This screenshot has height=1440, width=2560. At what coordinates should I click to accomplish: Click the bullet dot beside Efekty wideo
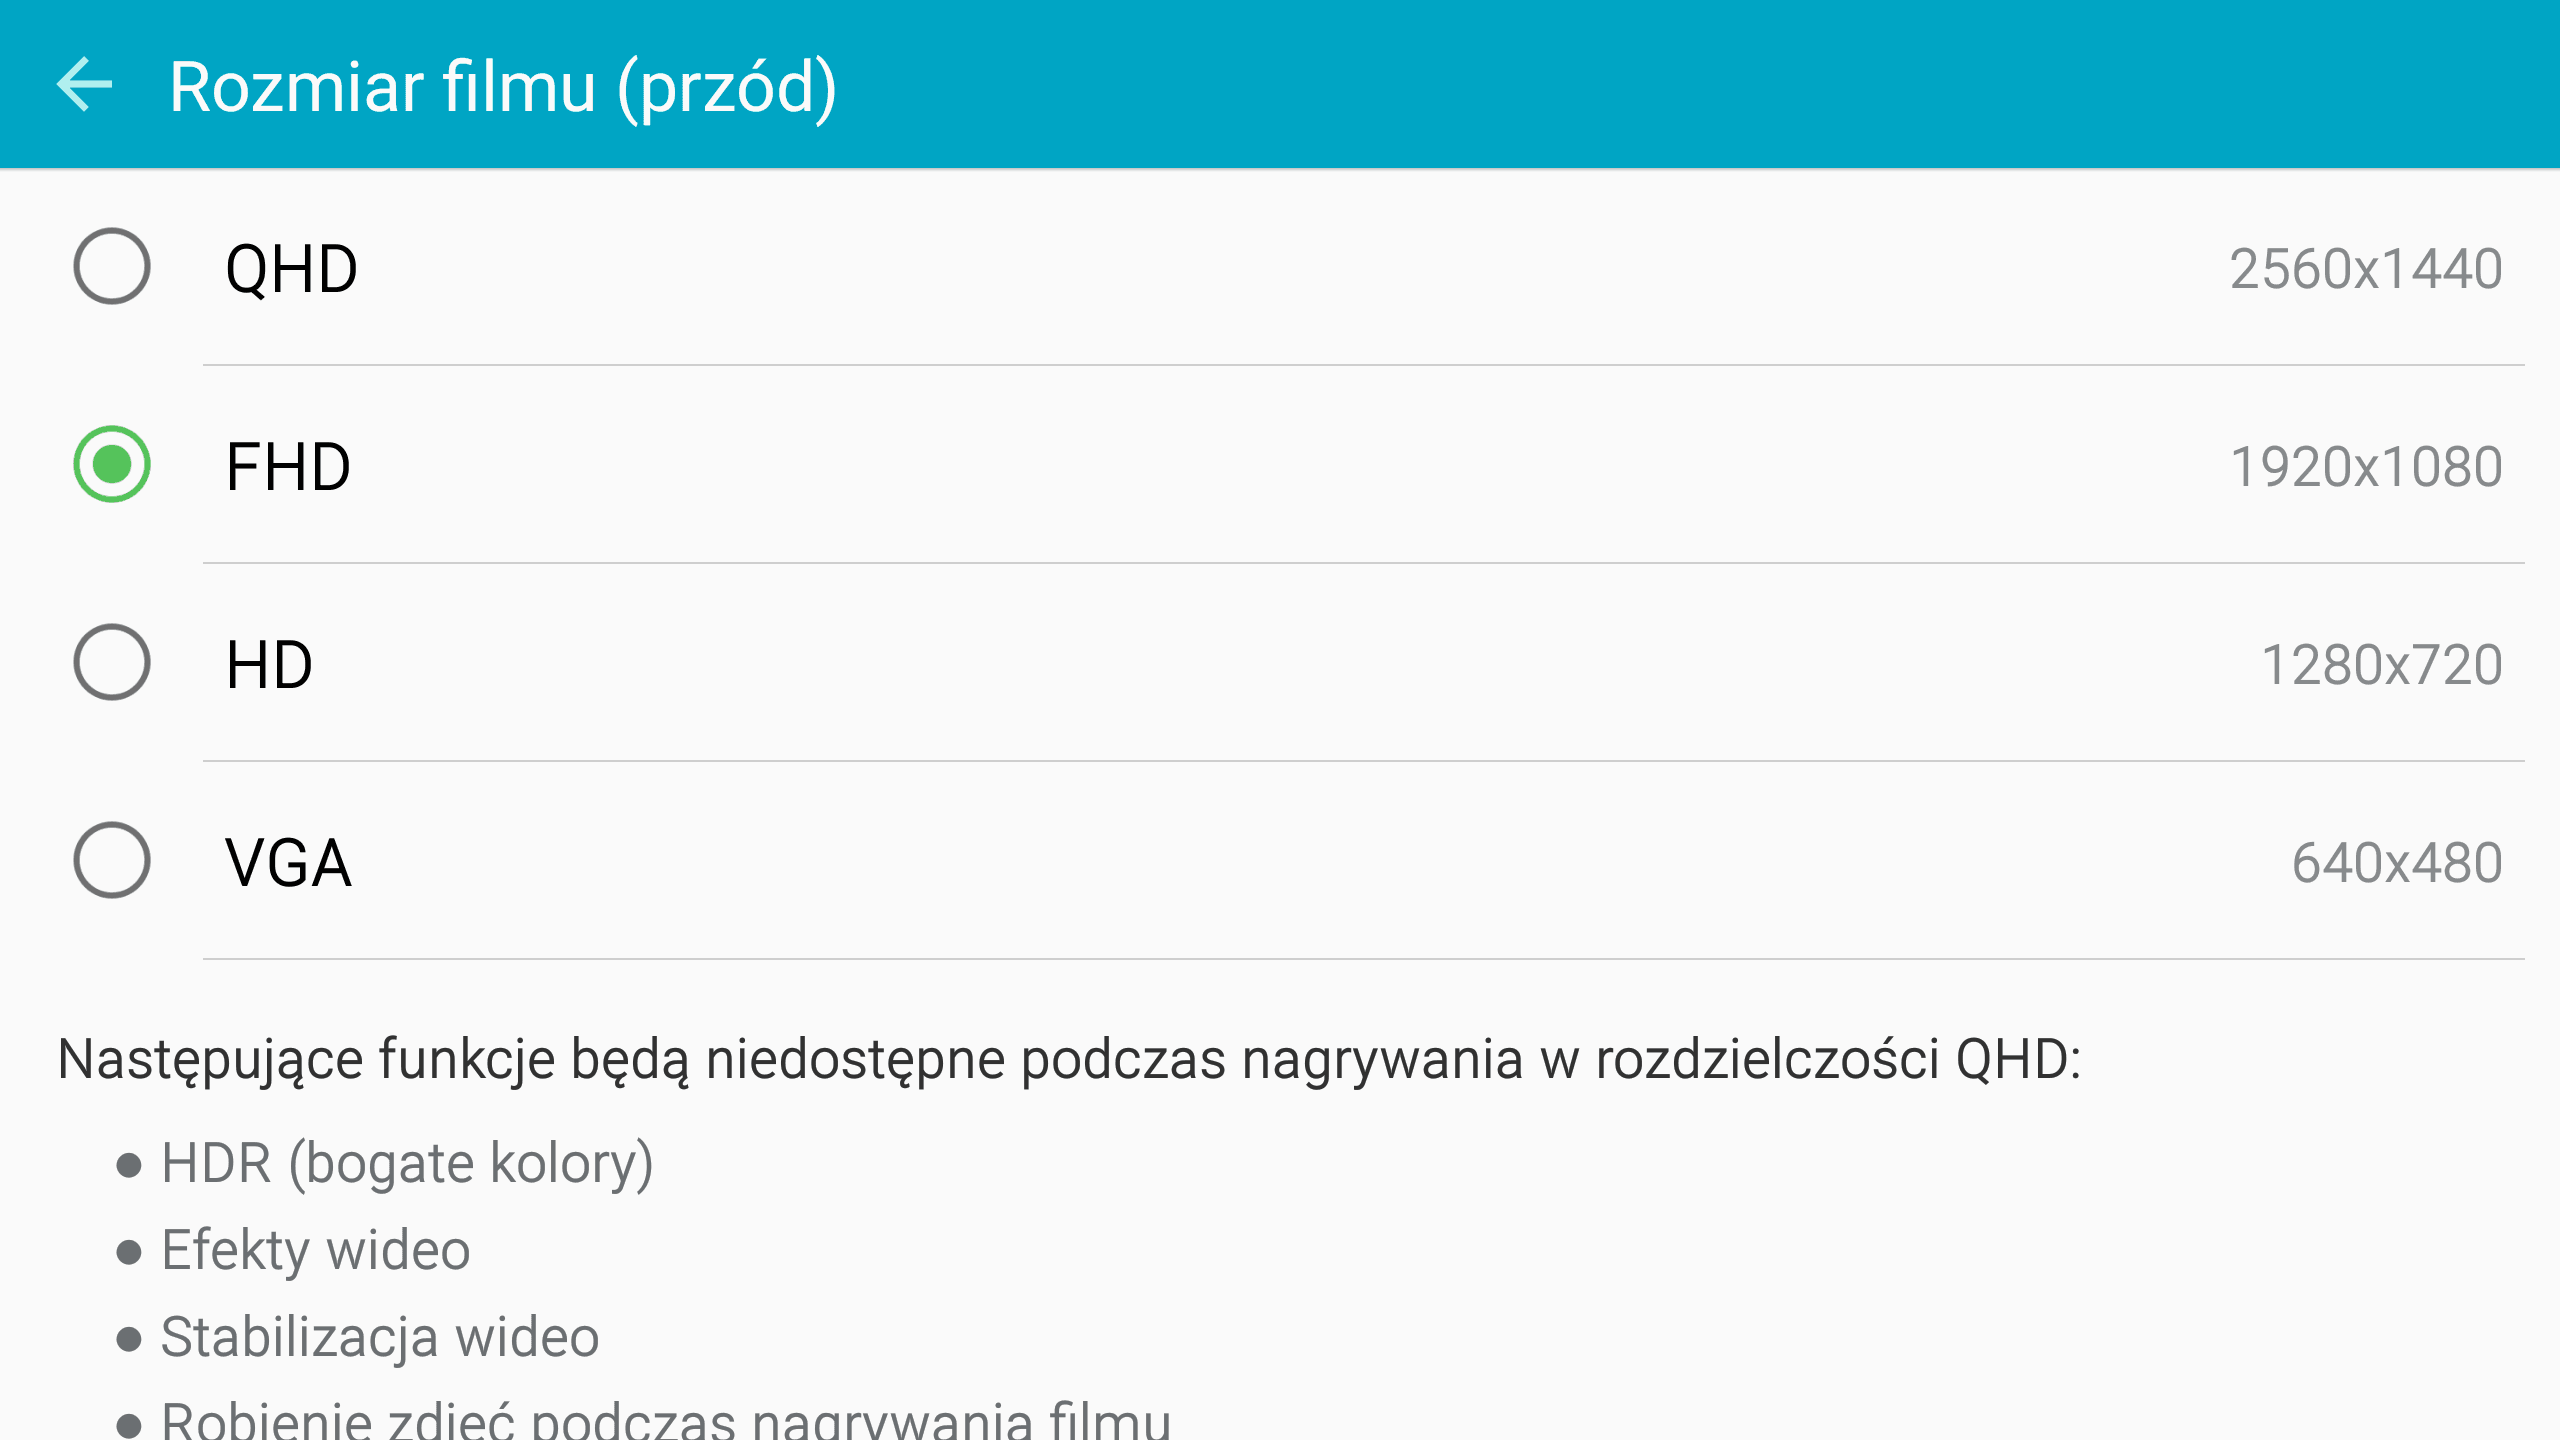point(129,1252)
